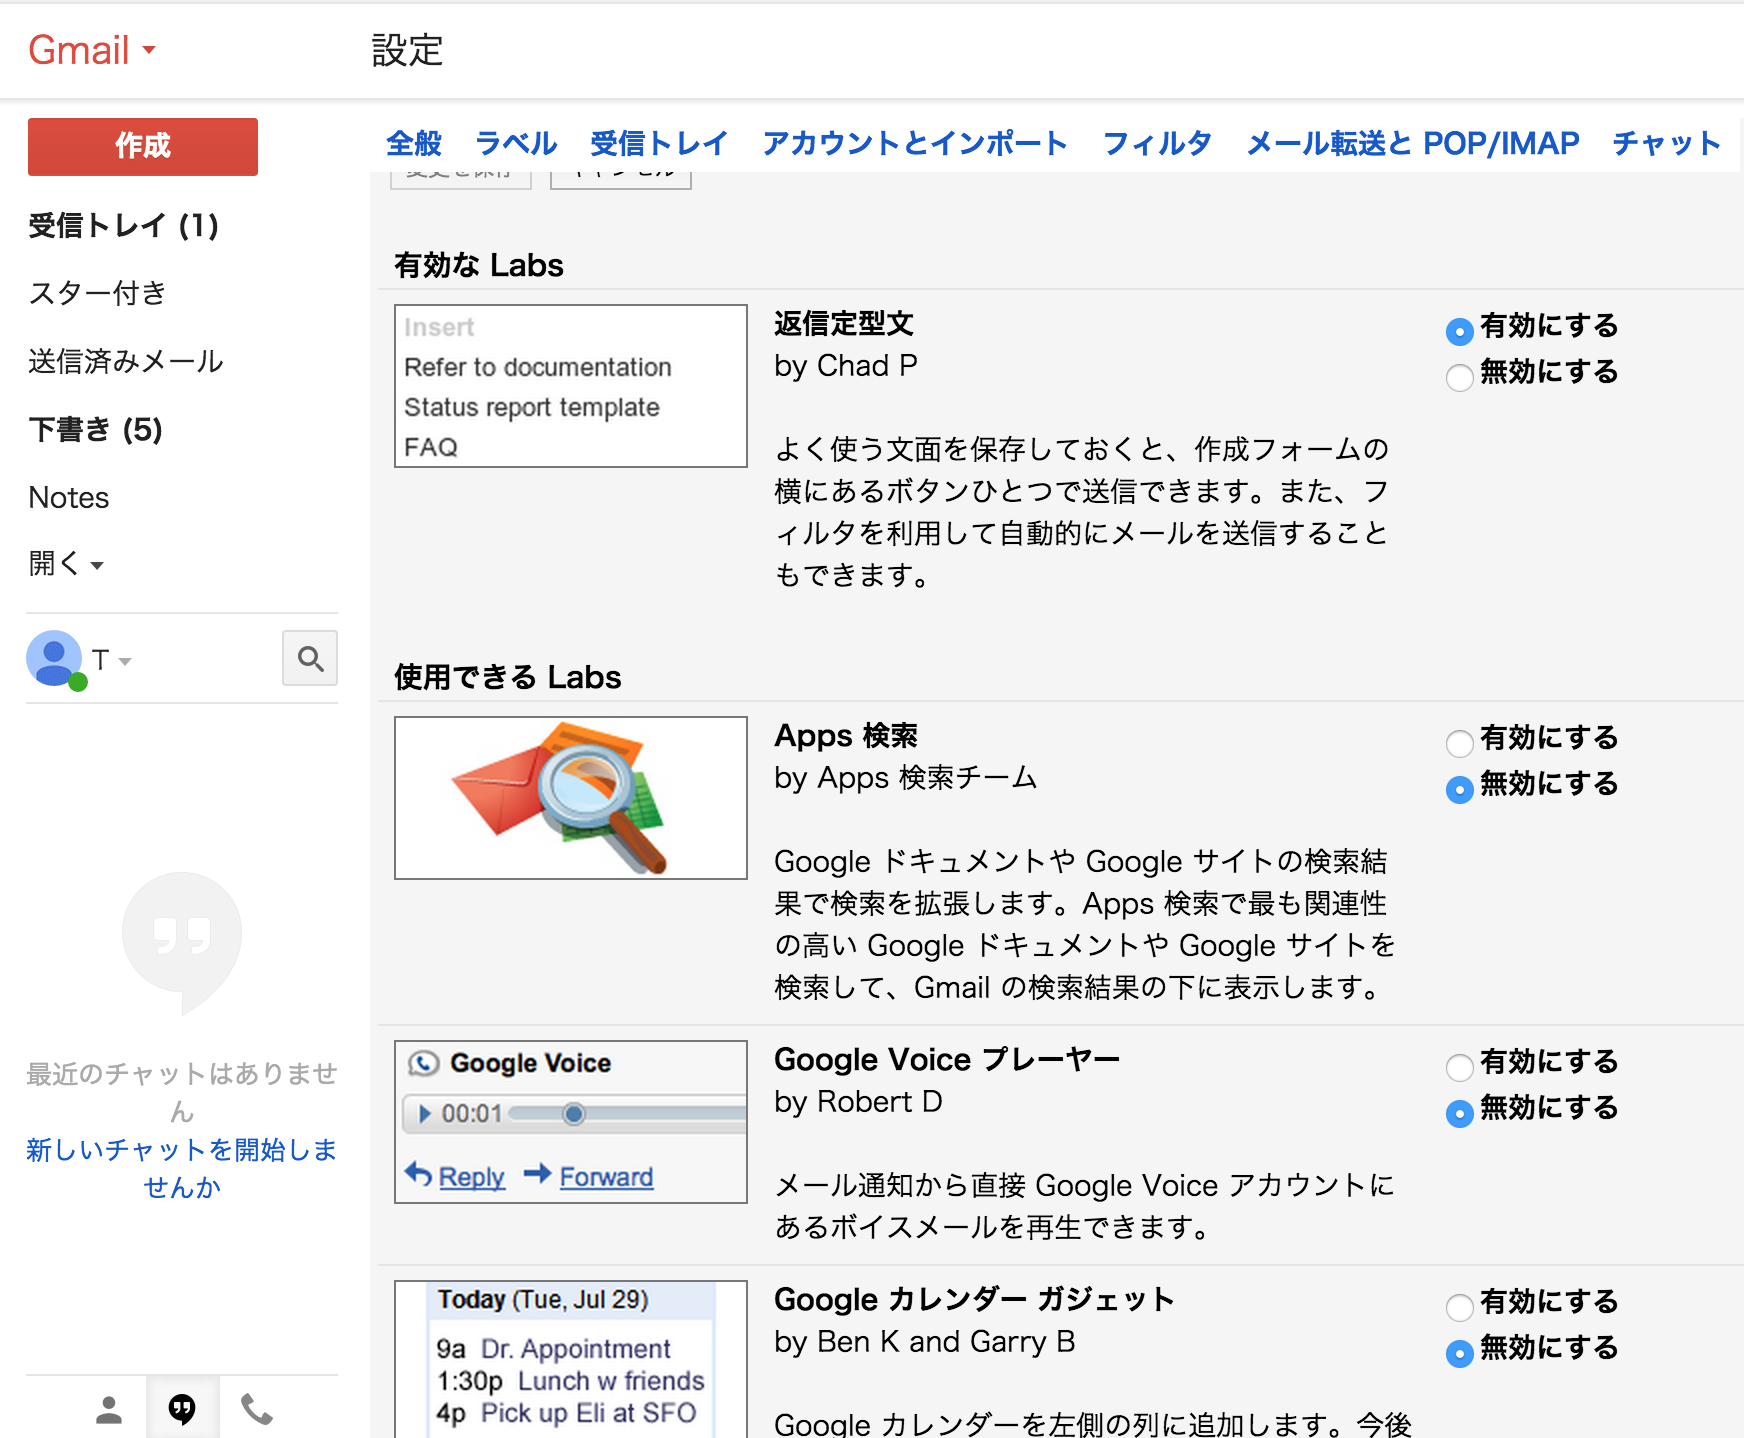Click the 'by Robert D' author text
Screen dimensions: 1744x1438
tap(858, 1102)
